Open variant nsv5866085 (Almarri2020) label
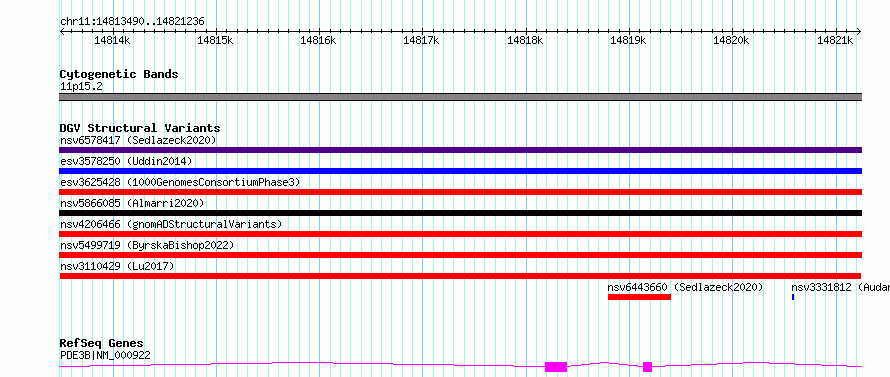890x377 pixels. (x=132, y=203)
